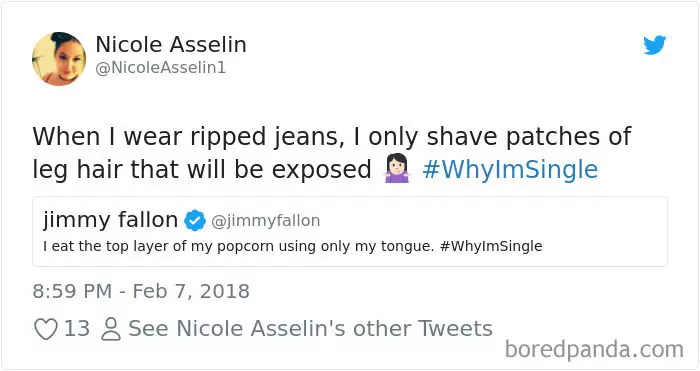Click the jimmy fallon quoted name
Viewport: 700px width, 371px height.
pyautogui.click(x=111, y=220)
